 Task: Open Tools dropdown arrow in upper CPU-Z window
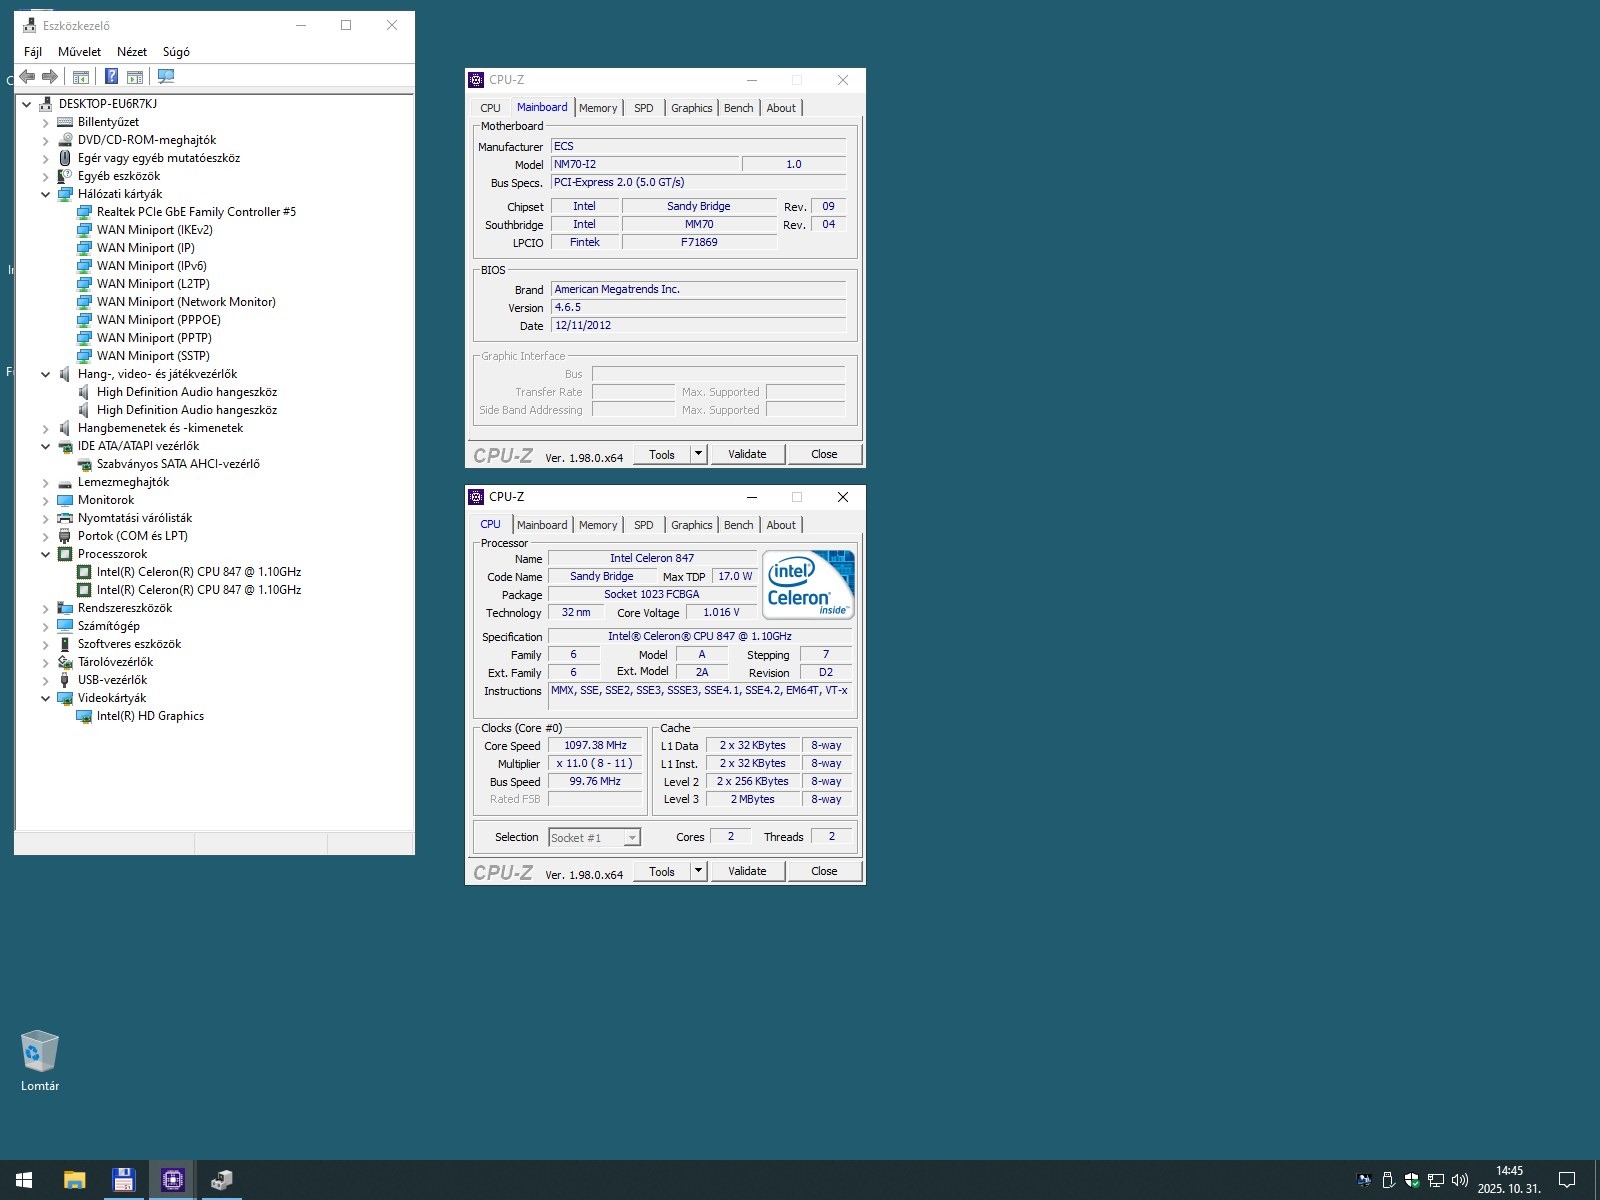[x=699, y=454]
